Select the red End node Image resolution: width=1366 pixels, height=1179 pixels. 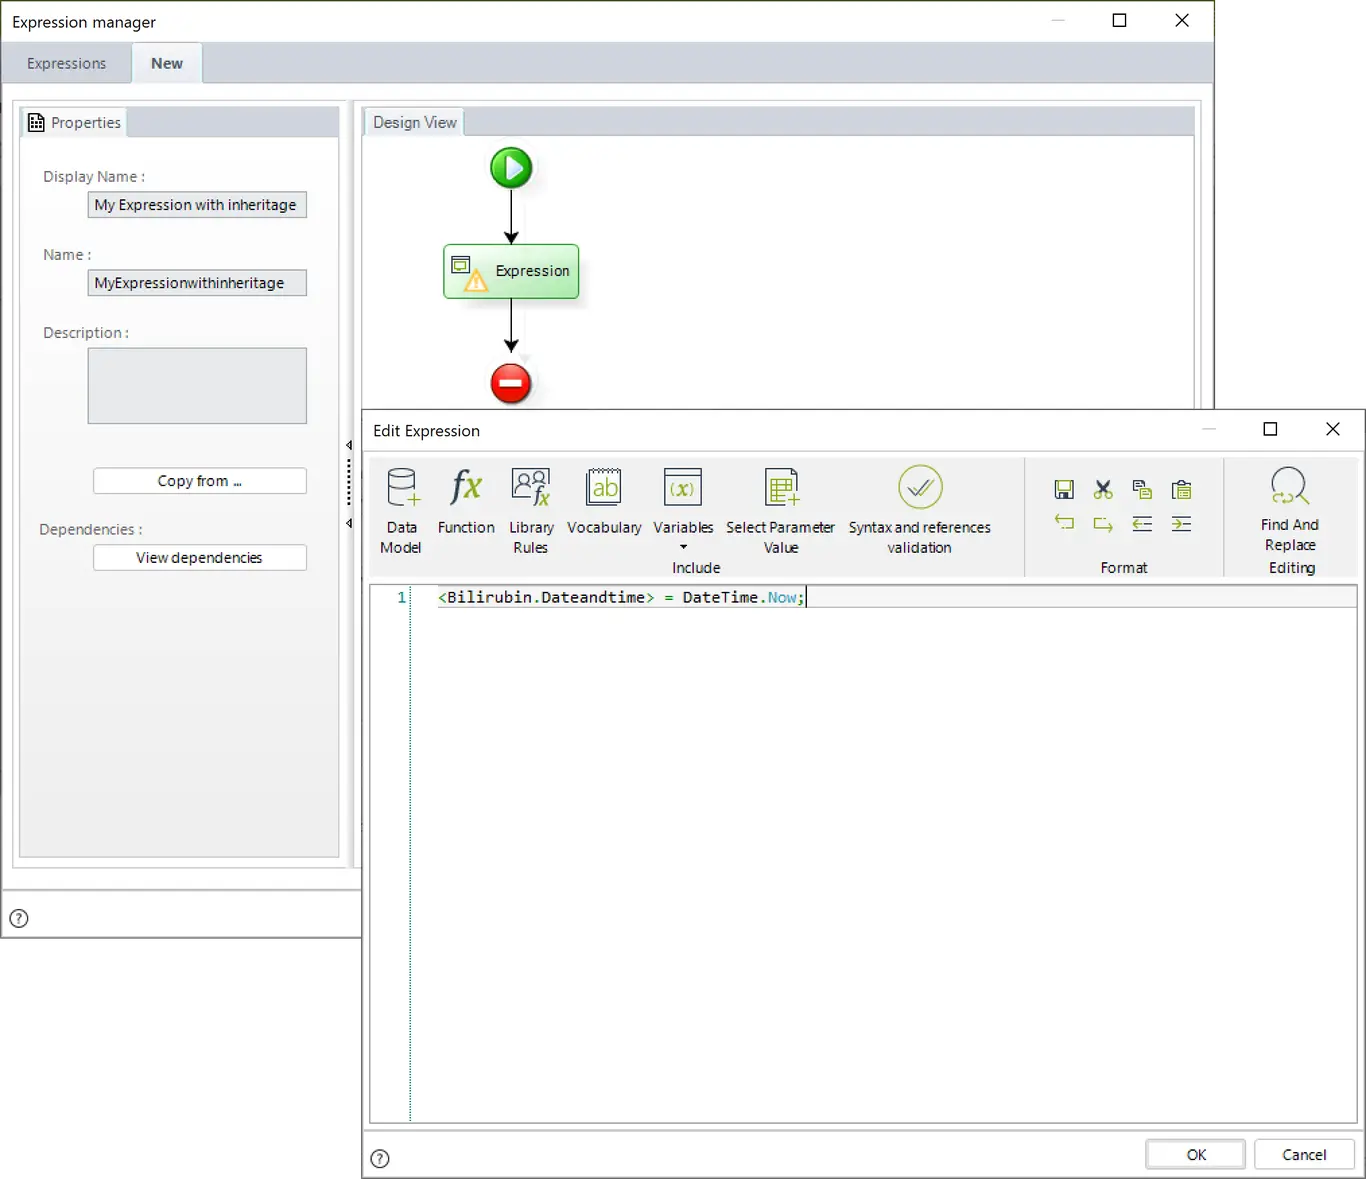tap(511, 383)
